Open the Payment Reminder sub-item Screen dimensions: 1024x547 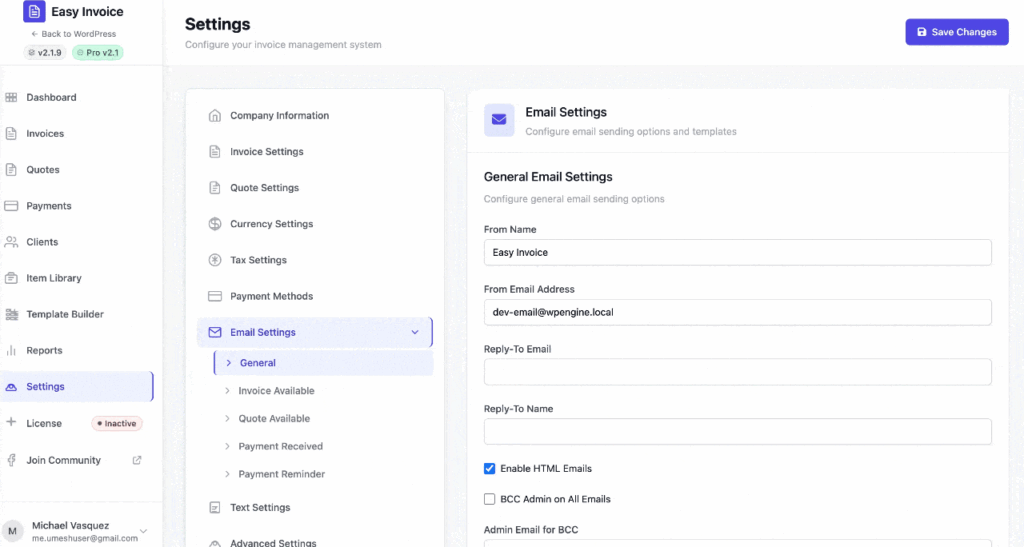[x=281, y=474]
